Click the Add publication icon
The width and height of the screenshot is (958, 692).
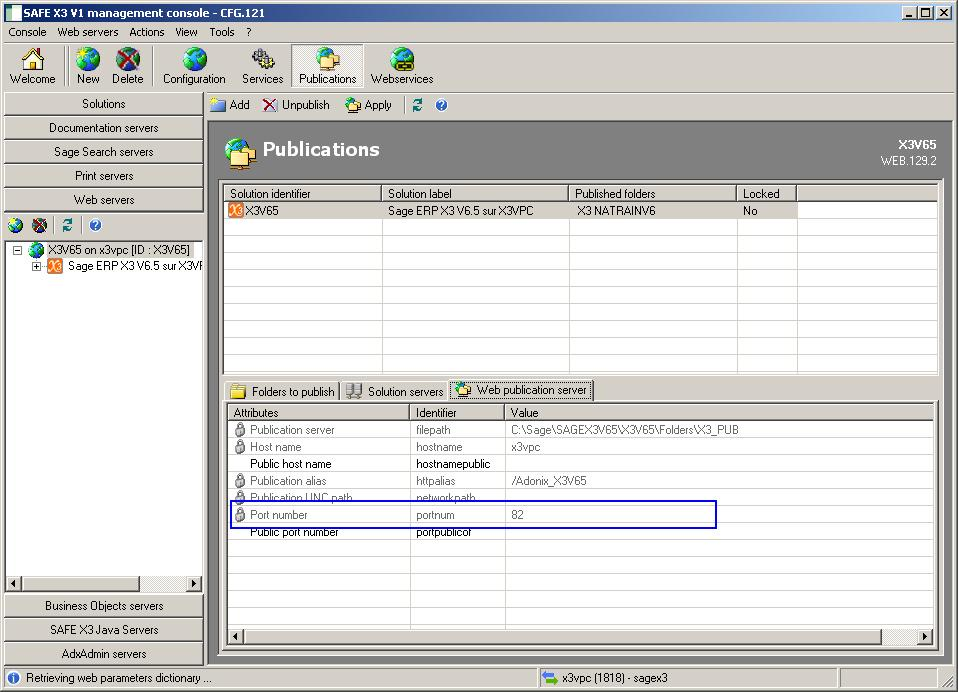[218, 105]
